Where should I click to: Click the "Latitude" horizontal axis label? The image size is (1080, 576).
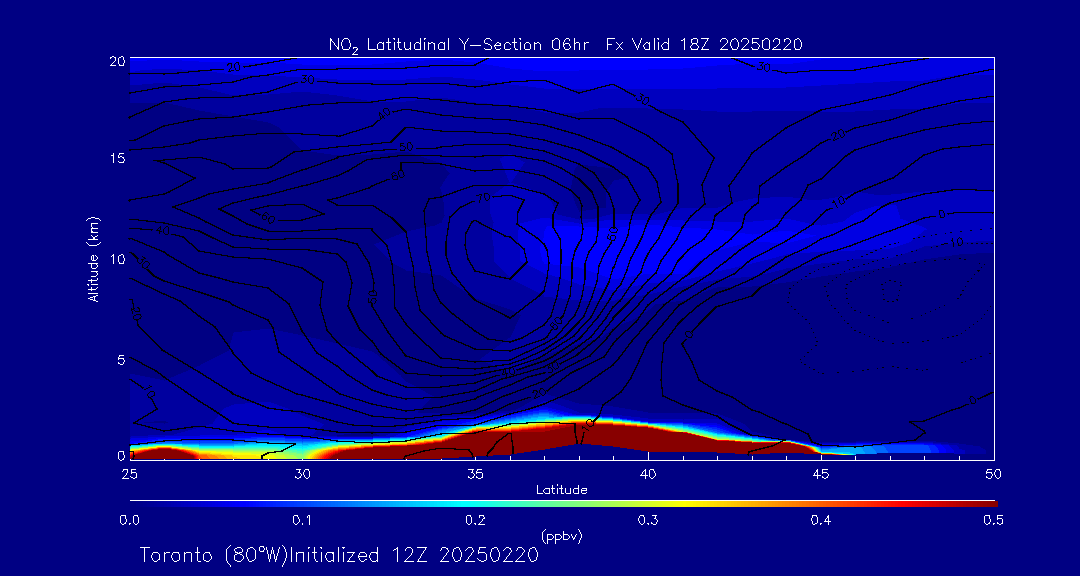click(562, 490)
